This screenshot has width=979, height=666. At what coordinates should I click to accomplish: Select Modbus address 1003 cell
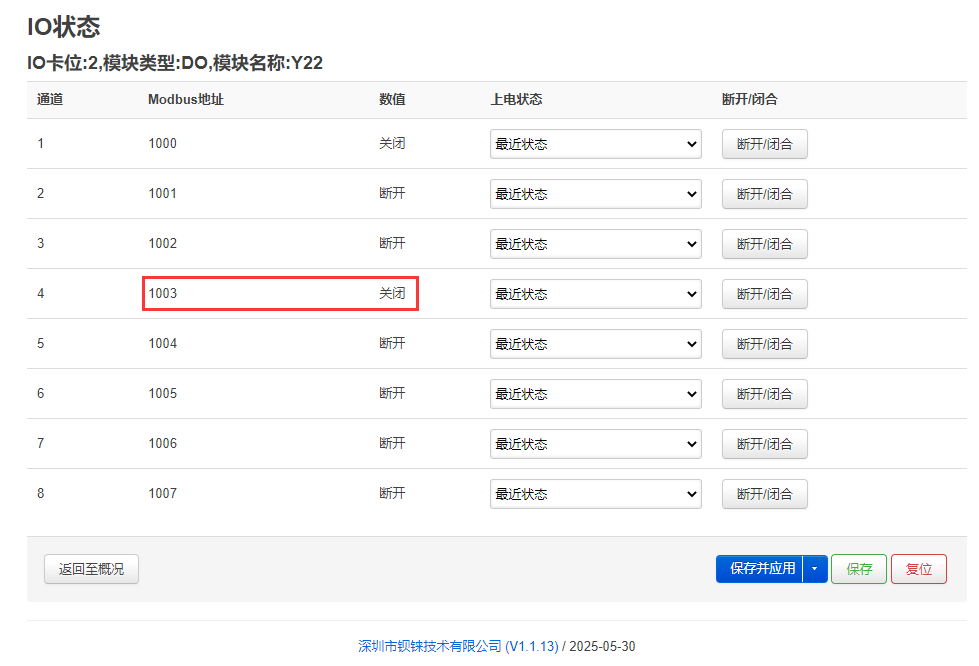[162, 293]
